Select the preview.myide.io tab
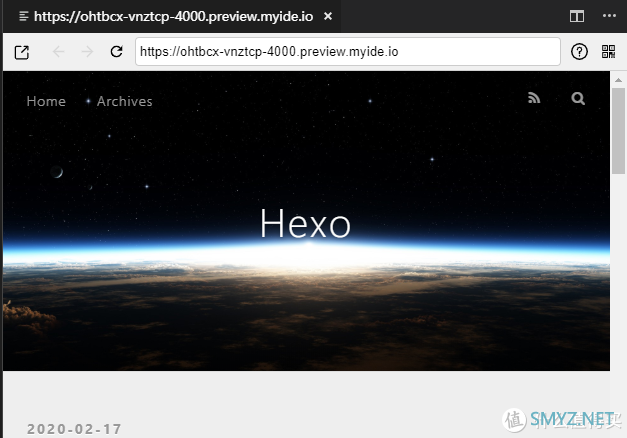The height and width of the screenshot is (438, 627). pos(172,16)
